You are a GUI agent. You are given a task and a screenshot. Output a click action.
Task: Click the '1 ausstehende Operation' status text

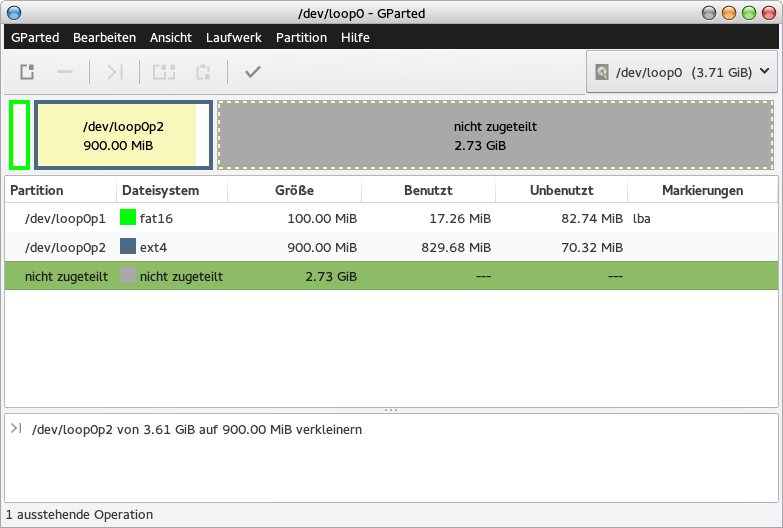point(79,515)
